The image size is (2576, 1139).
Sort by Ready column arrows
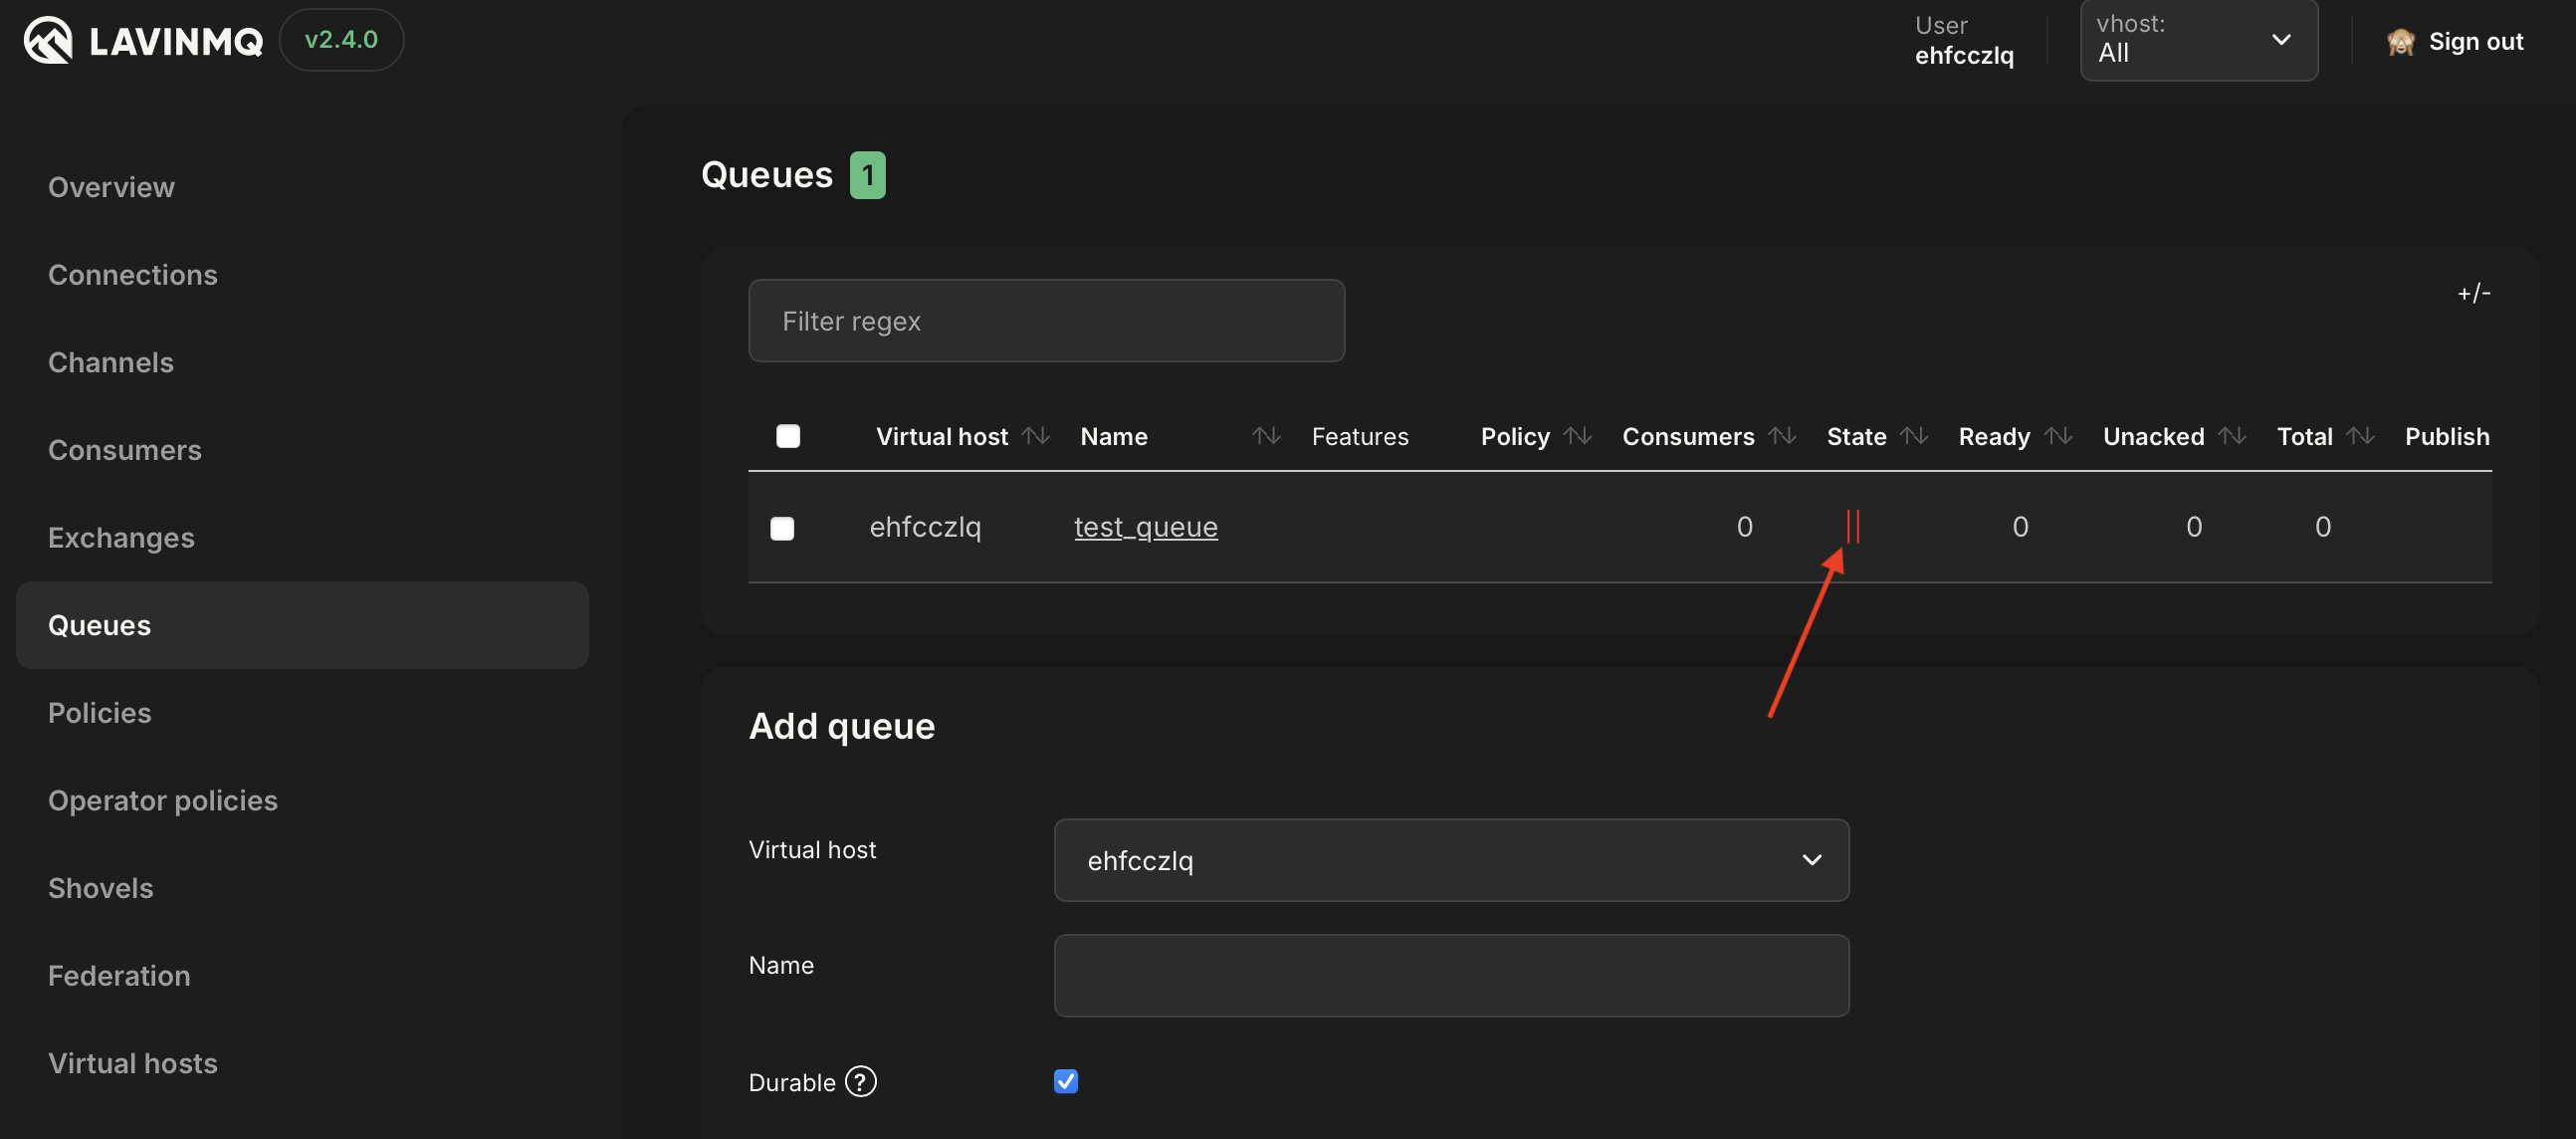click(2058, 436)
